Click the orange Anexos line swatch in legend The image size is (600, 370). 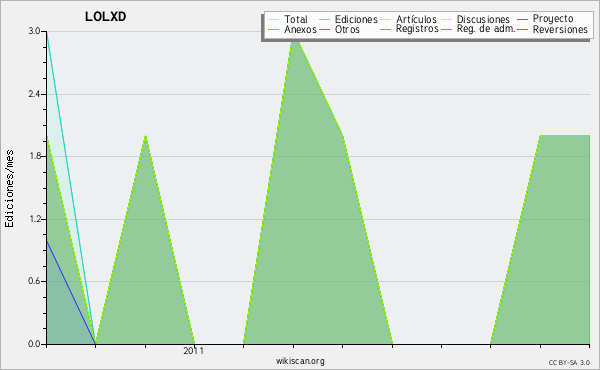coord(274,30)
